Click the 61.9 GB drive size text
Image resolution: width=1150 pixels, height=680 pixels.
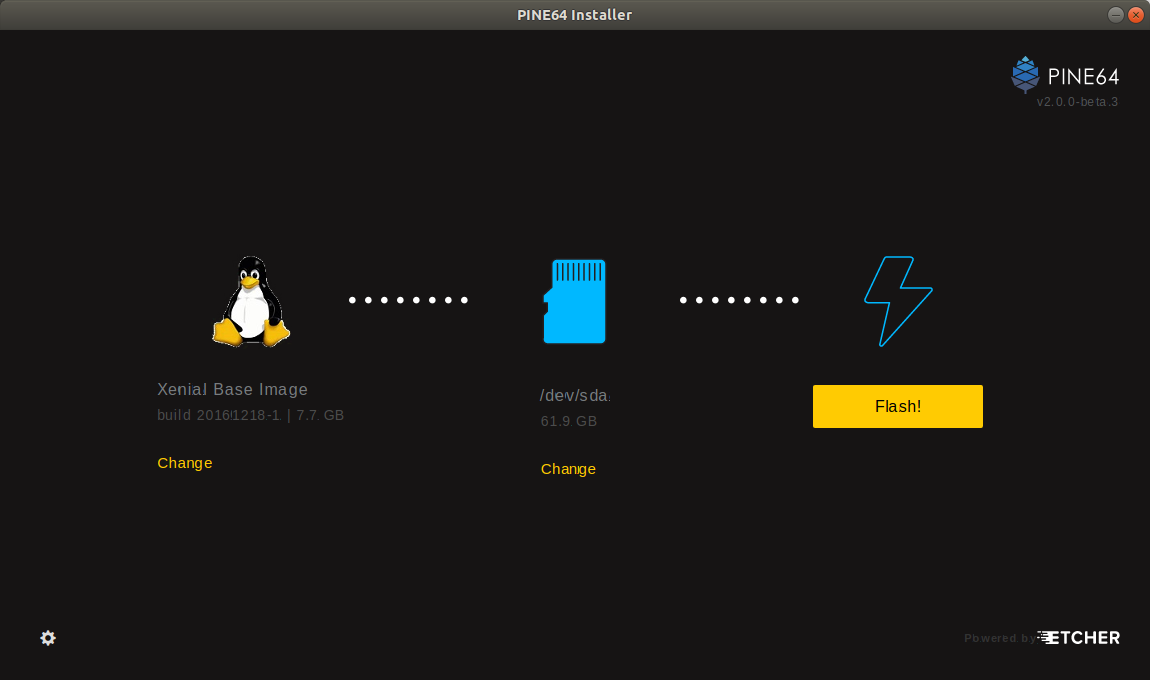(568, 421)
